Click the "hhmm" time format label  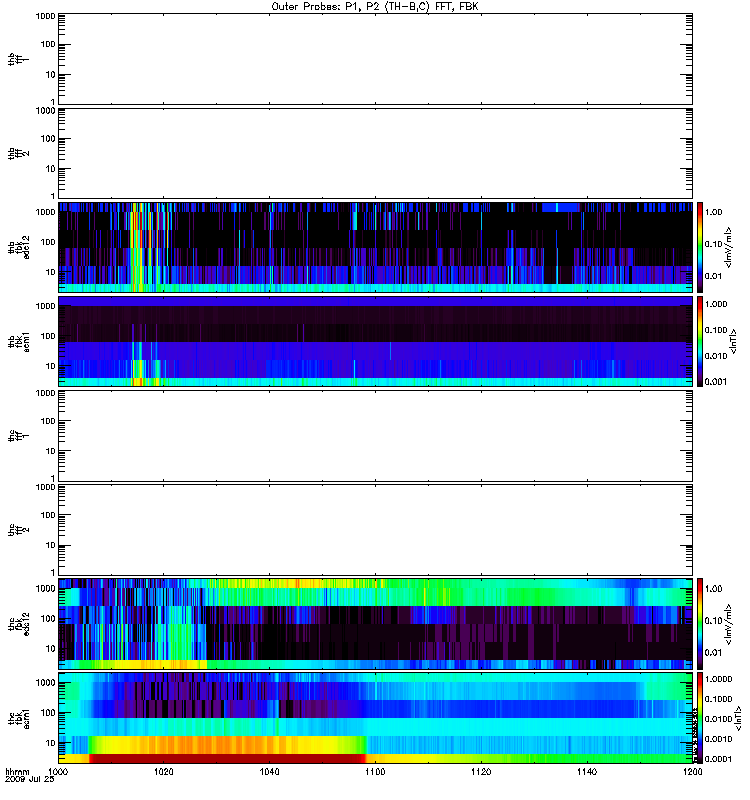click(x=17, y=772)
